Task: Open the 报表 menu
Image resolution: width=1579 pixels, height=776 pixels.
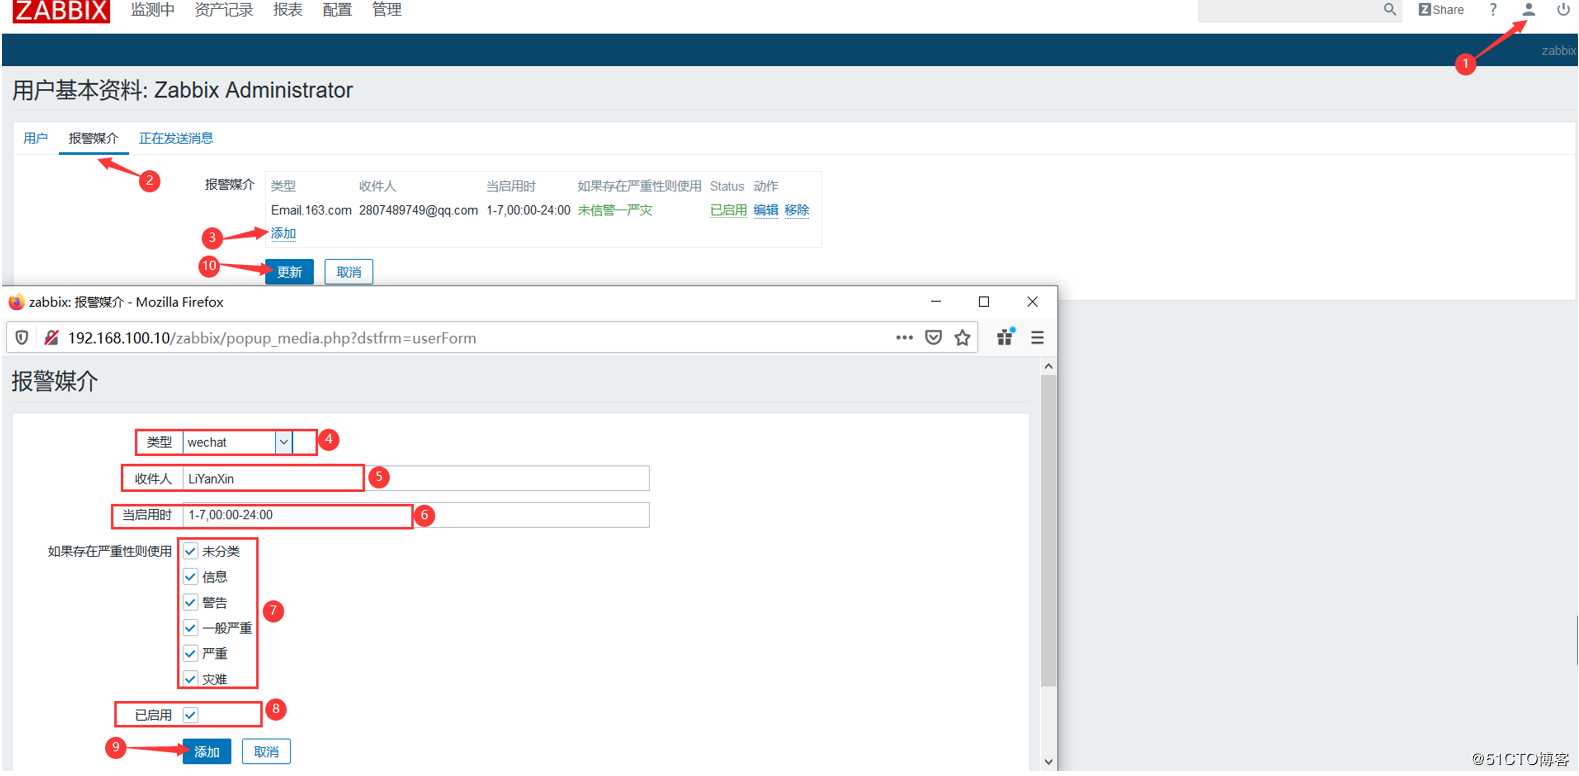Action: click(x=288, y=10)
